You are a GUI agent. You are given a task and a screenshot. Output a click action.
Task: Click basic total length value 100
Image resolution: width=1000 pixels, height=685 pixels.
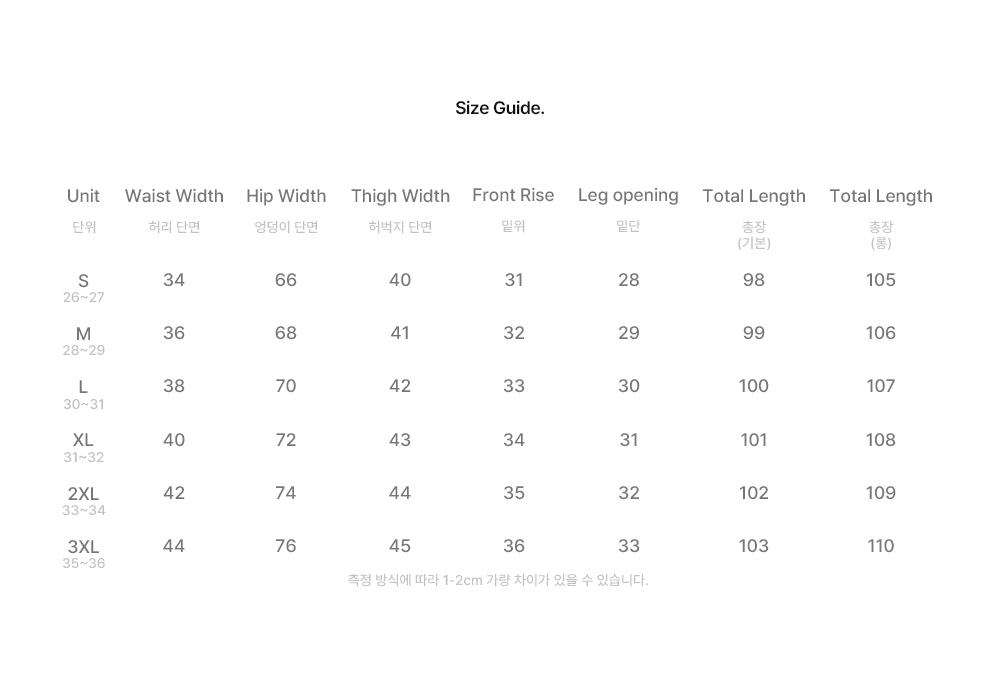754,386
